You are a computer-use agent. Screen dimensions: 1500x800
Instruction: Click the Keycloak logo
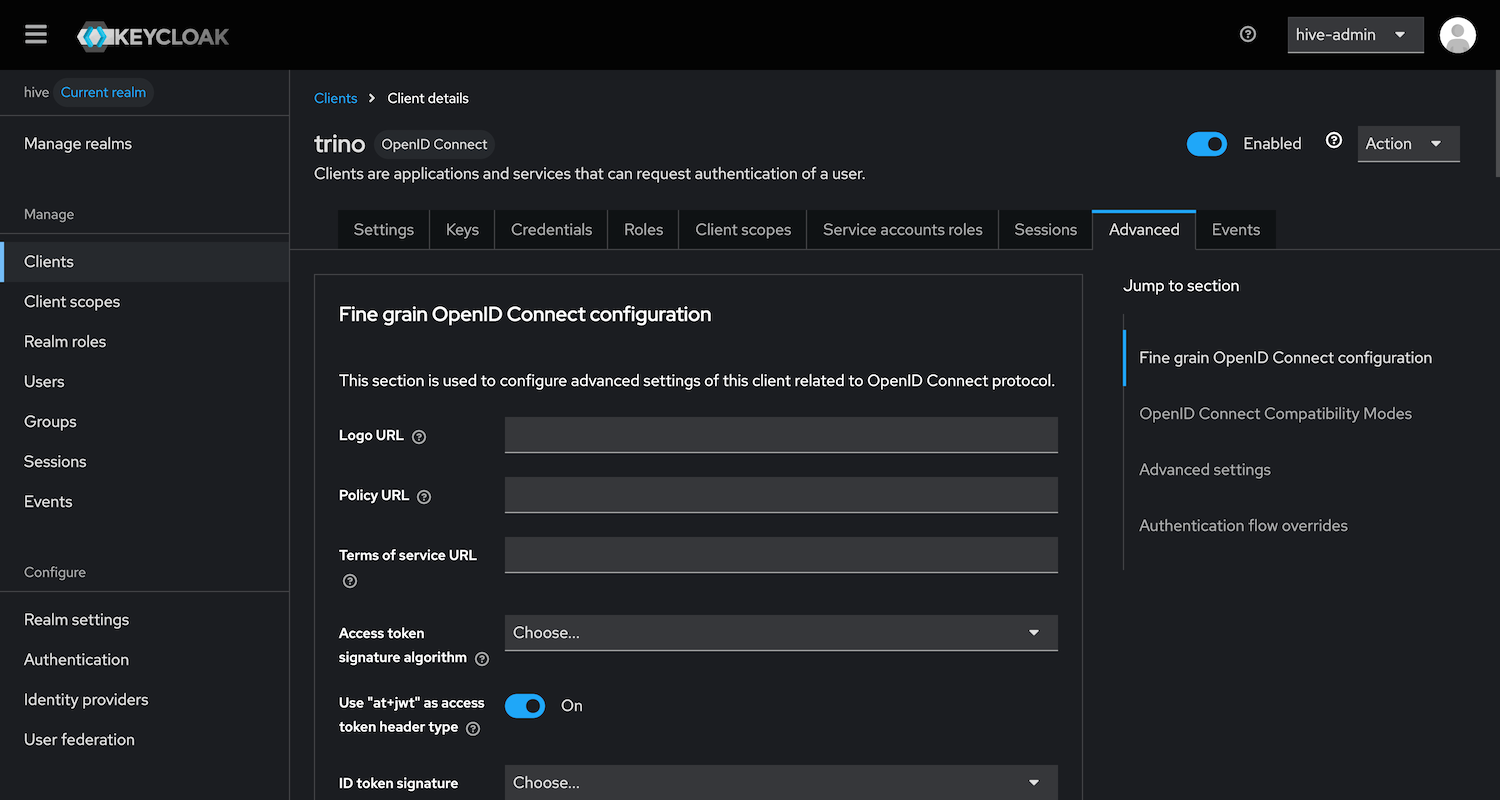[x=153, y=37]
